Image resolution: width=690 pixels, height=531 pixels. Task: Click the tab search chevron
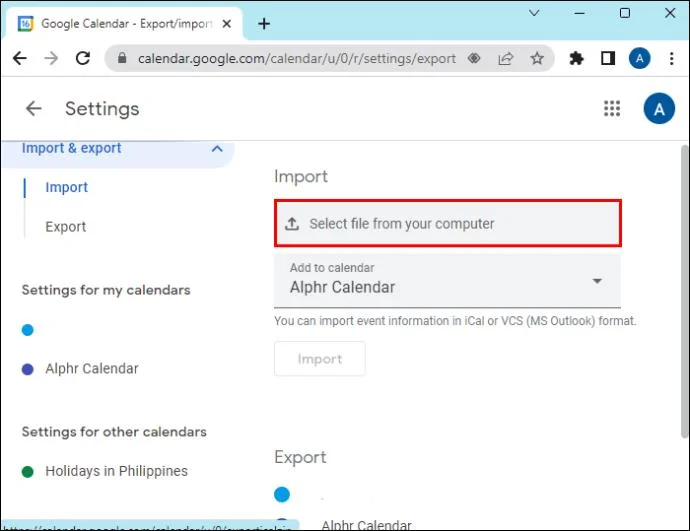point(534,13)
